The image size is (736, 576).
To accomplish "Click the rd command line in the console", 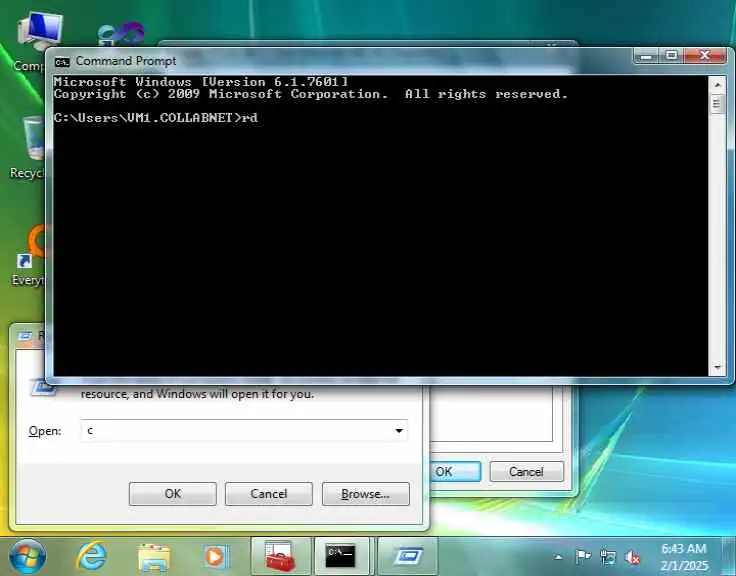I will (x=156, y=117).
